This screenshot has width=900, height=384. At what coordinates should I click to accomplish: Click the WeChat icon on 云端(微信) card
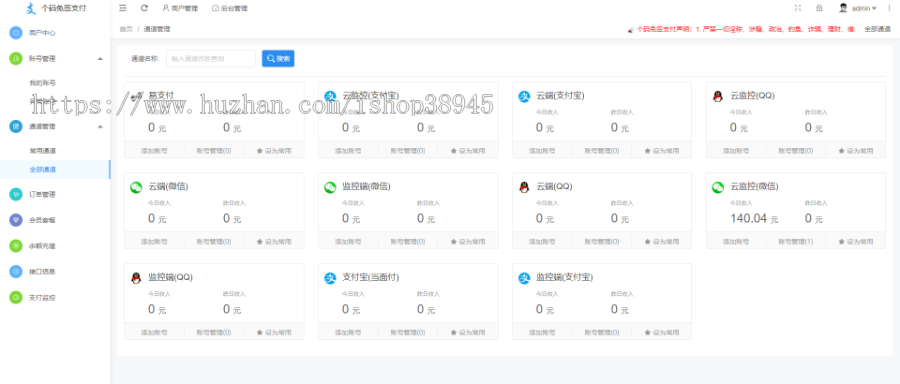click(136, 187)
